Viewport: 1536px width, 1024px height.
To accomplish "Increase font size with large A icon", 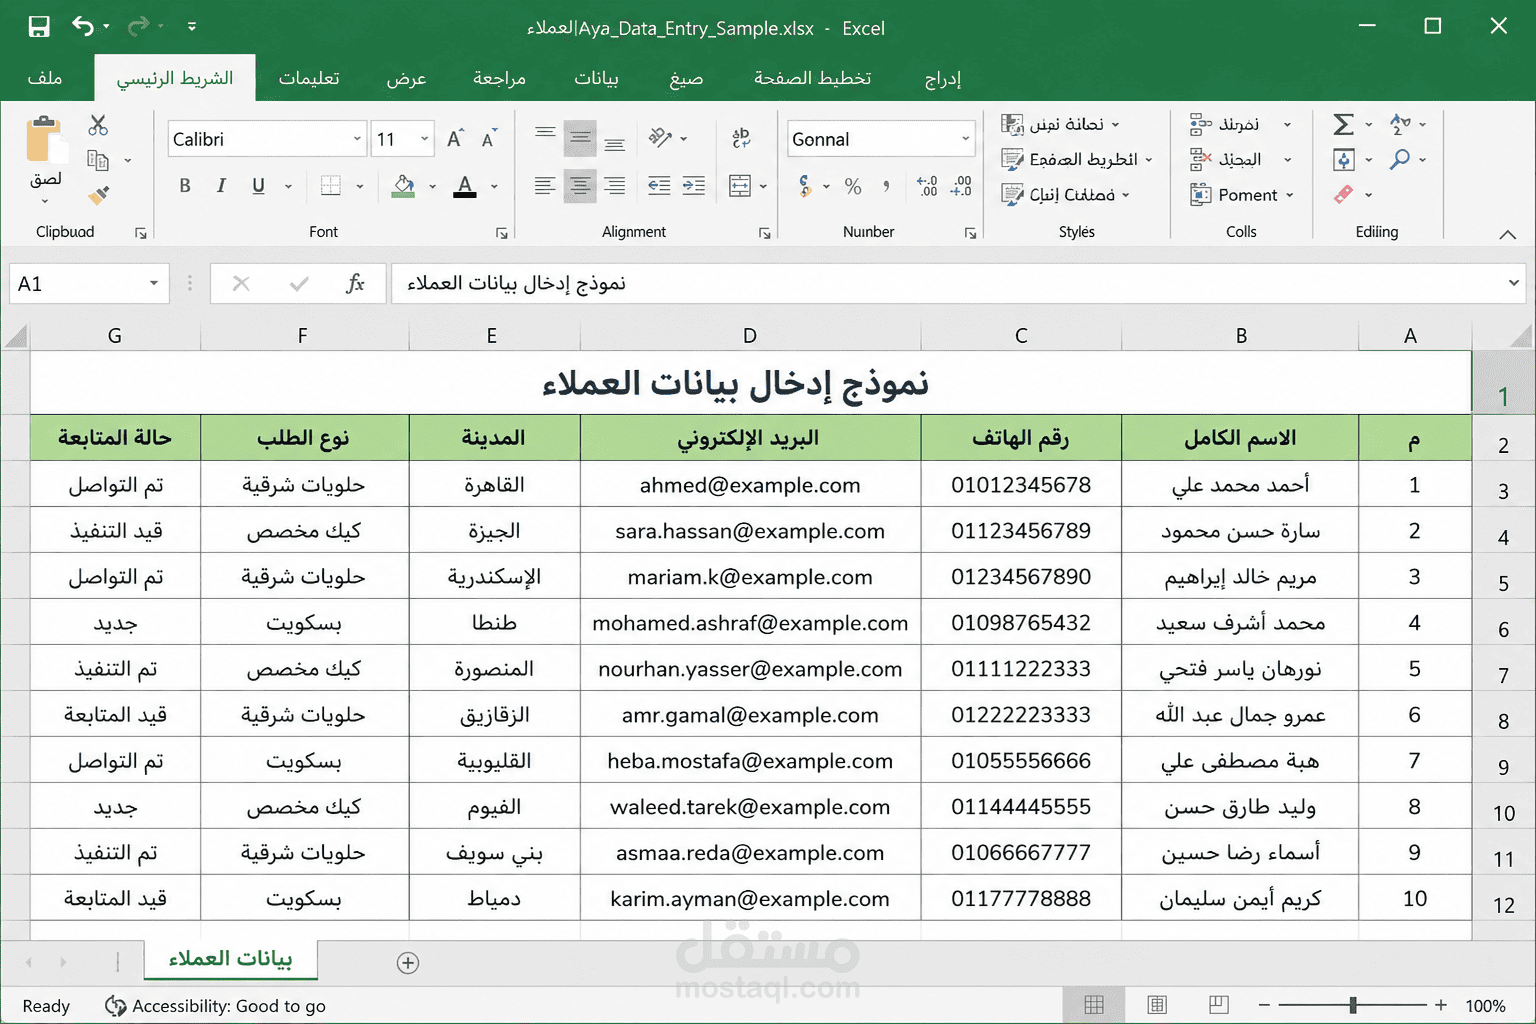I will 455,139.
